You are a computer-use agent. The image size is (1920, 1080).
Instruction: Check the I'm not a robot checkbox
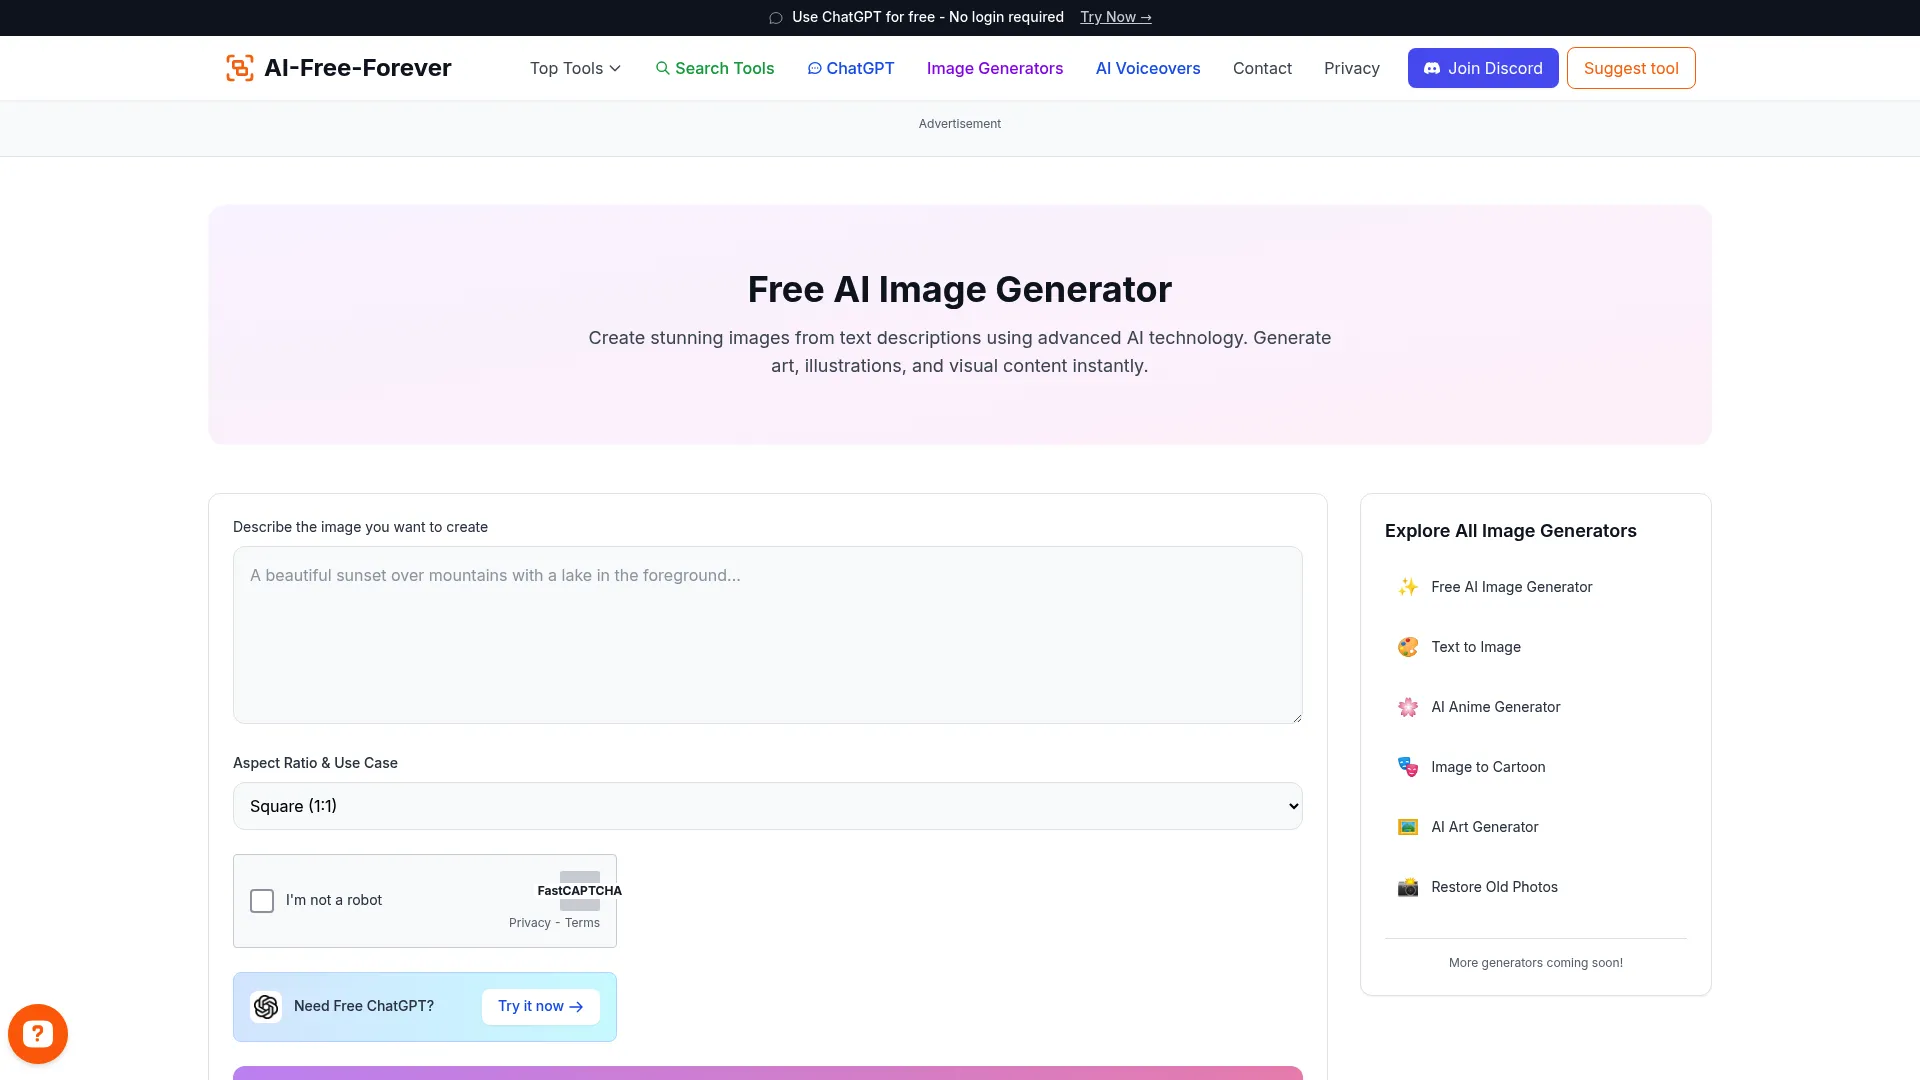pyautogui.click(x=262, y=900)
